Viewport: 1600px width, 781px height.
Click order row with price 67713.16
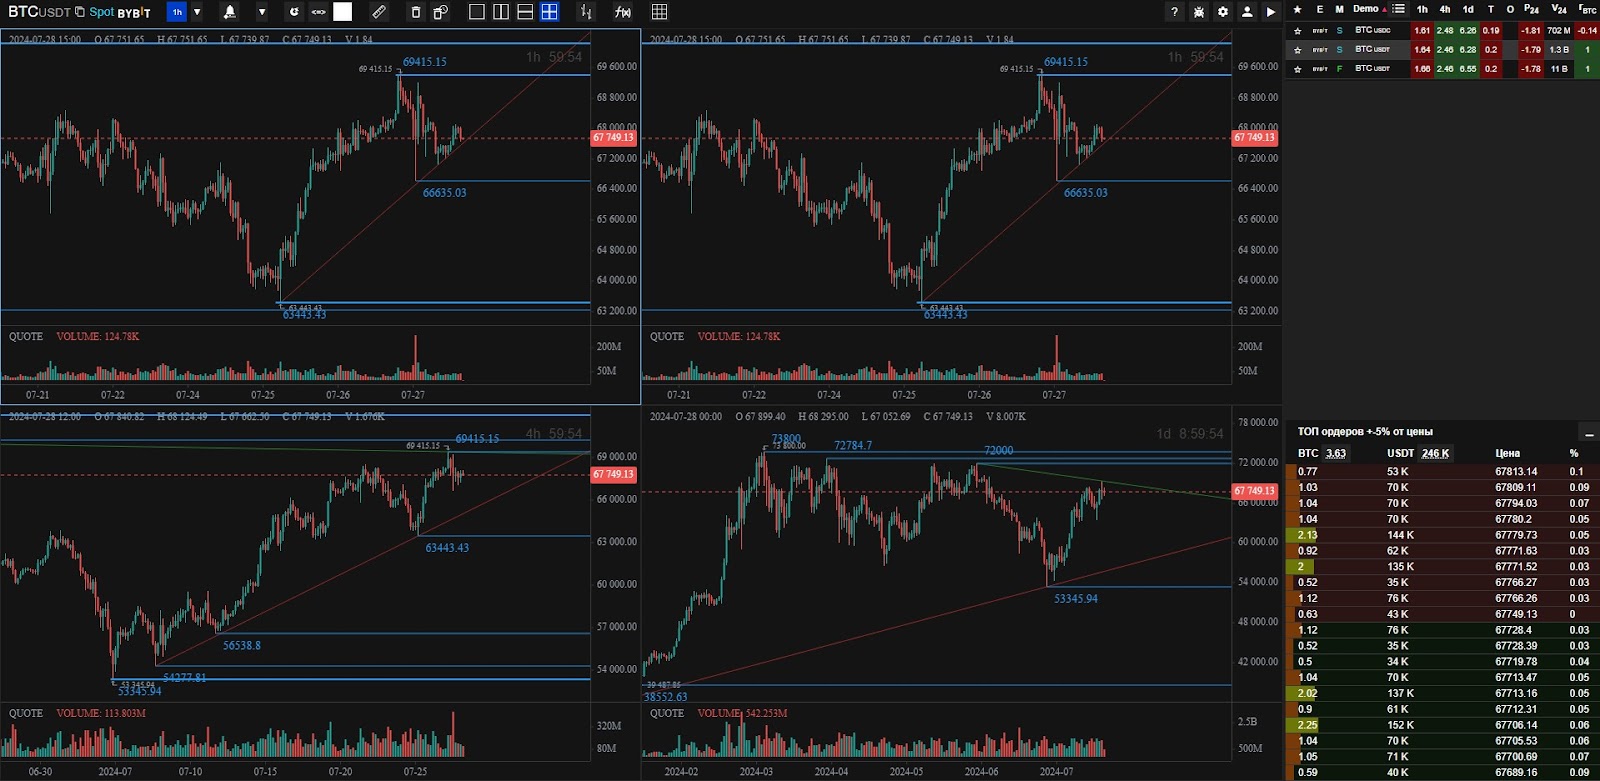1443,693
